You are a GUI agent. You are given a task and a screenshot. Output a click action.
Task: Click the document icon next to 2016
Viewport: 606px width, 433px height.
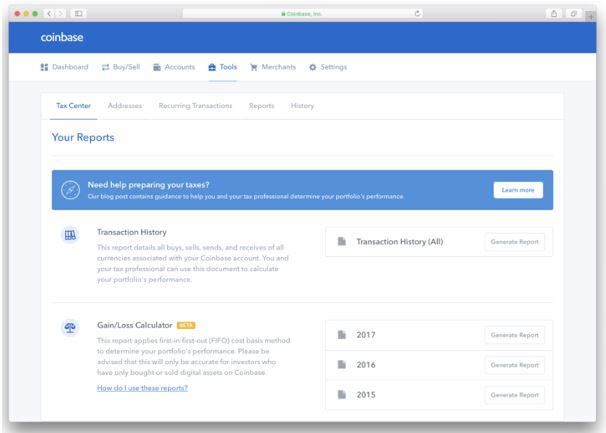(x=342, y=364)
